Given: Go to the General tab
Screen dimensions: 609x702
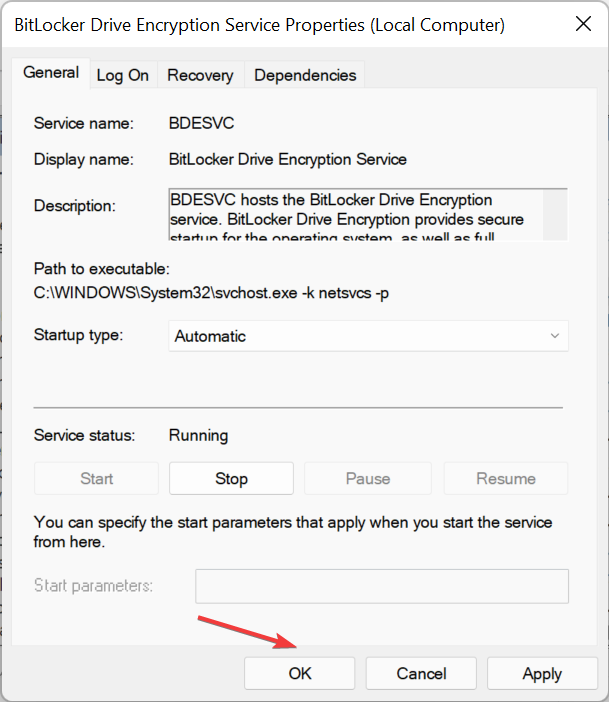Looking at the screenshot, I should pyautogui.click(x=51, y=73).
